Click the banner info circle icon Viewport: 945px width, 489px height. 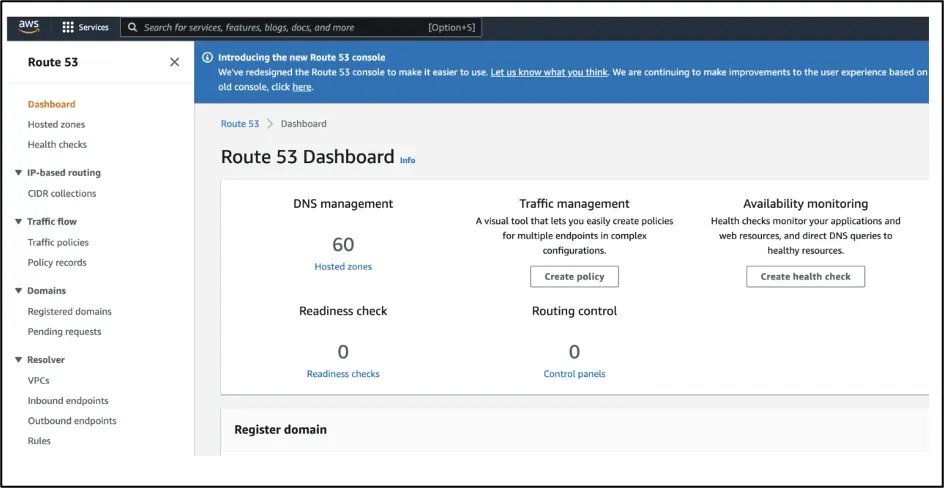click(x=207, y=58)
